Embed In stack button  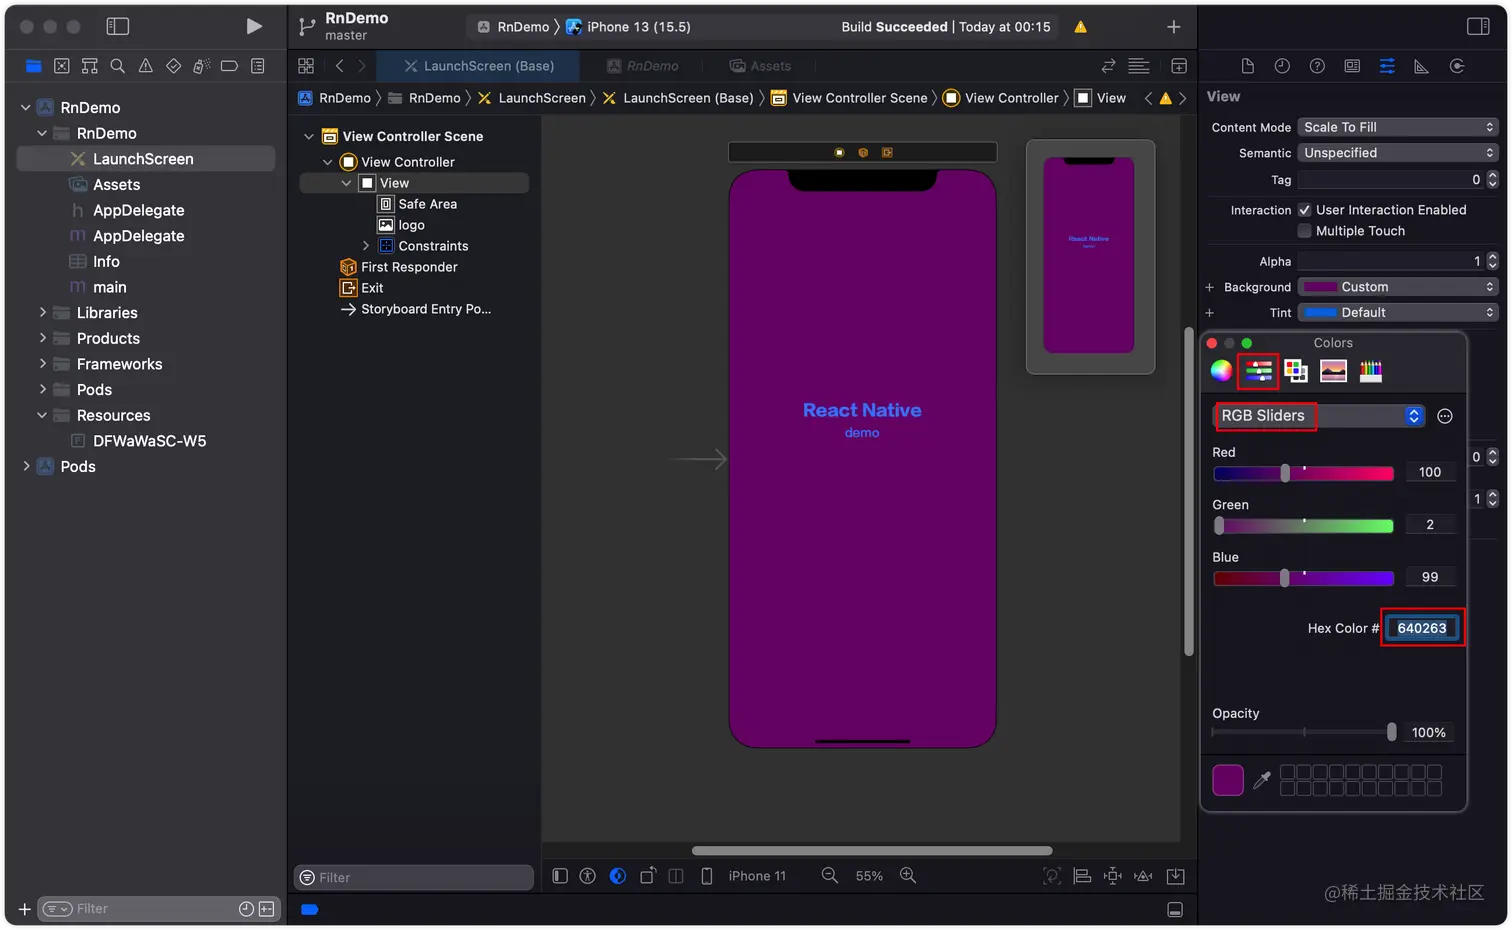(1176, 876)
